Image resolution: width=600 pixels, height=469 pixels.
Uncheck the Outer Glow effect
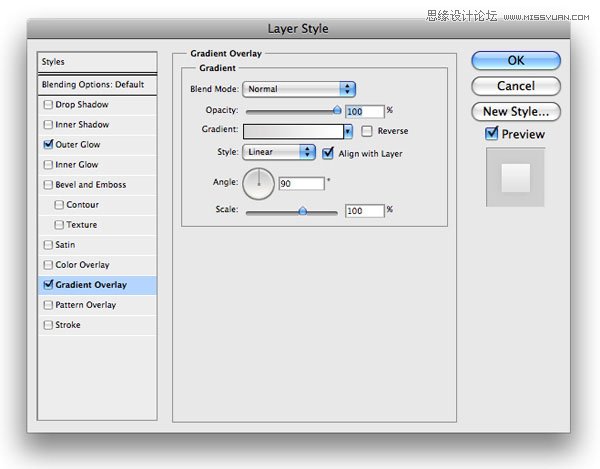click(x=48, y=145)
